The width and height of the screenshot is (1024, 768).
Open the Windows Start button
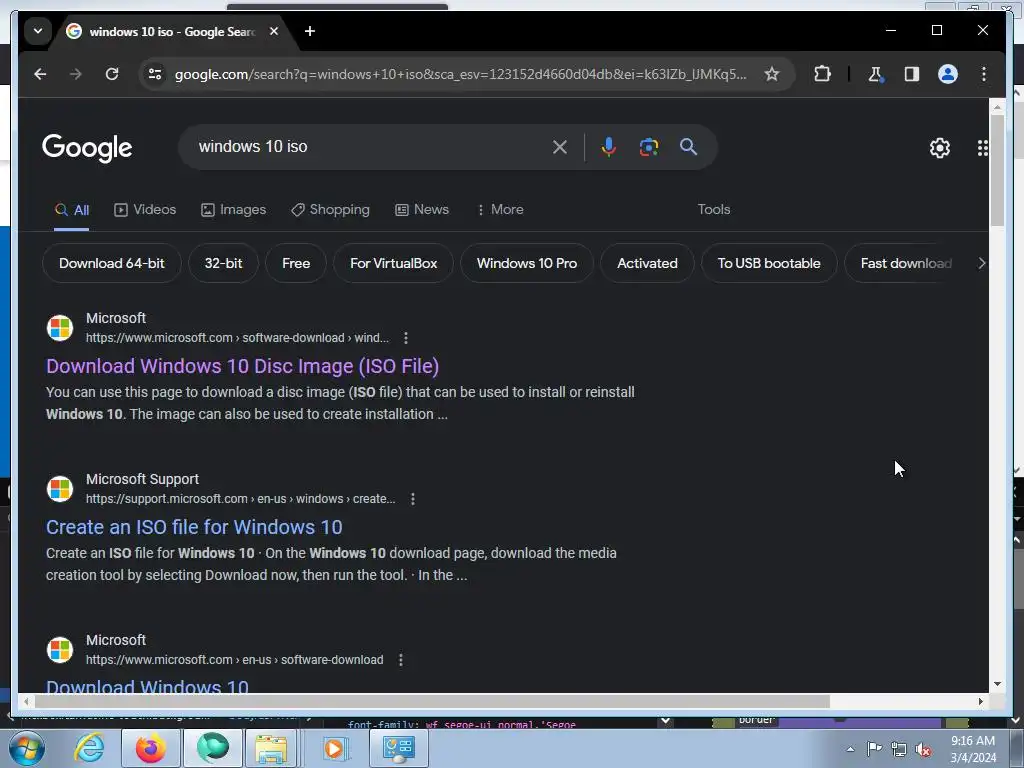[26, 748]
